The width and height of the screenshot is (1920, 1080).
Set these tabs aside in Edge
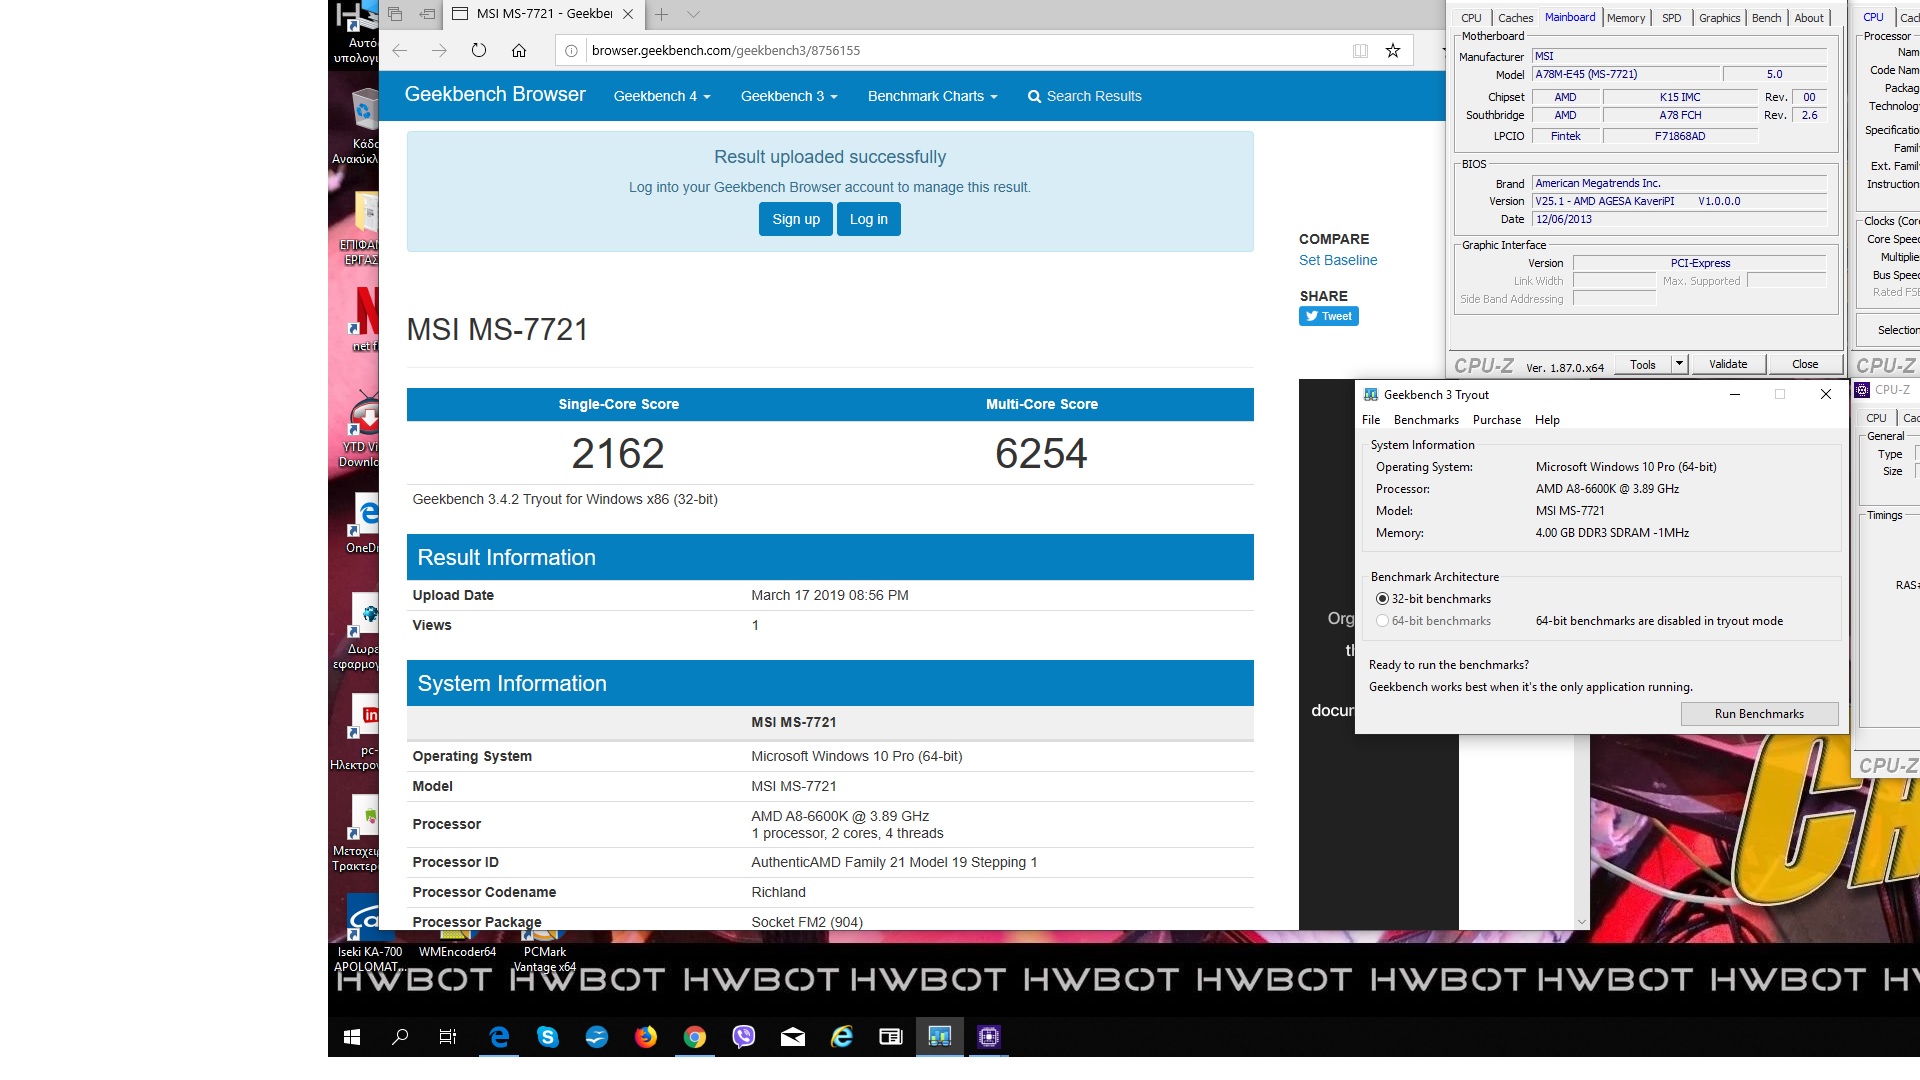(427, 14)
